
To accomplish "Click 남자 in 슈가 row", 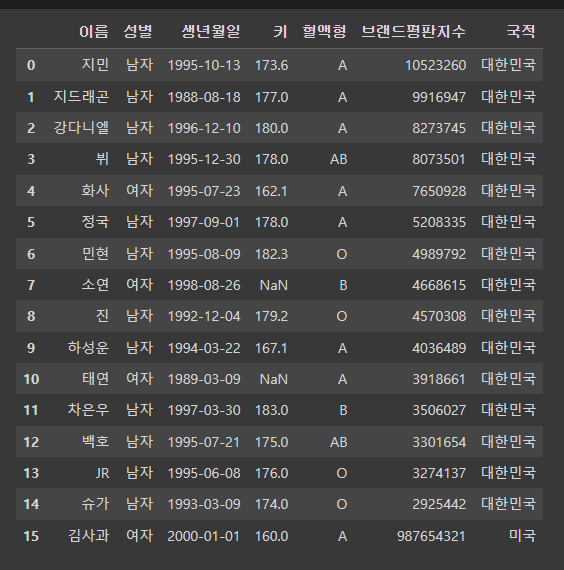I will (x=140, y=504).
